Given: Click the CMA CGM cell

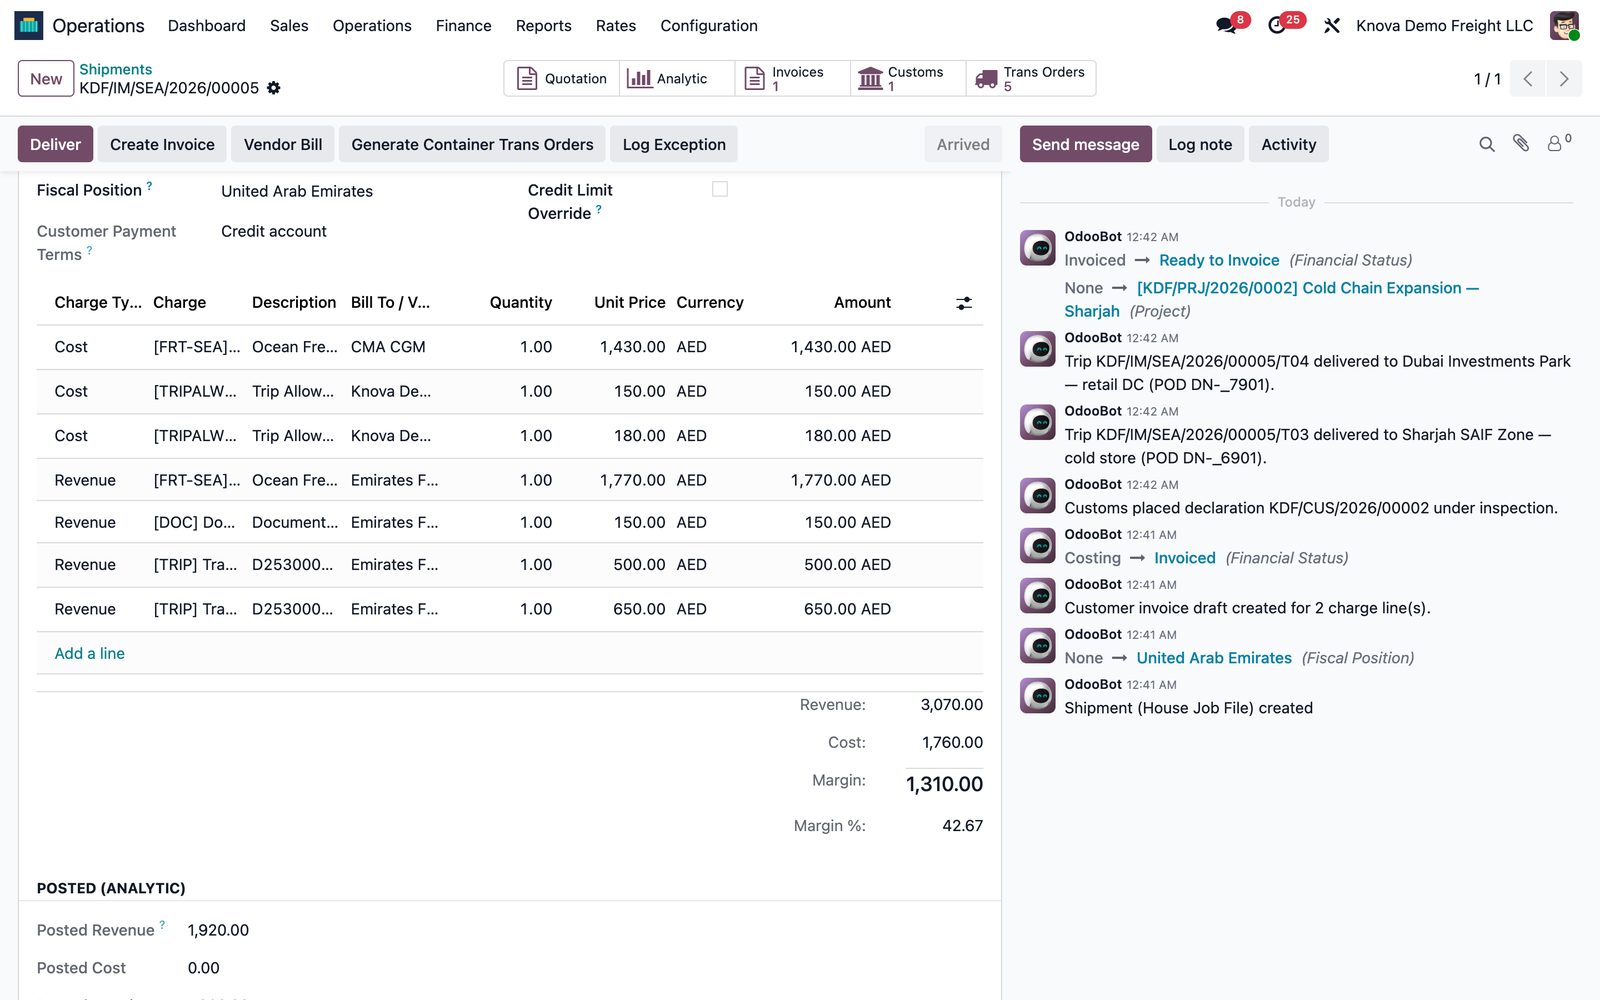Looking at the screenshot, I should pyautogui.click(x=388, y=347).
